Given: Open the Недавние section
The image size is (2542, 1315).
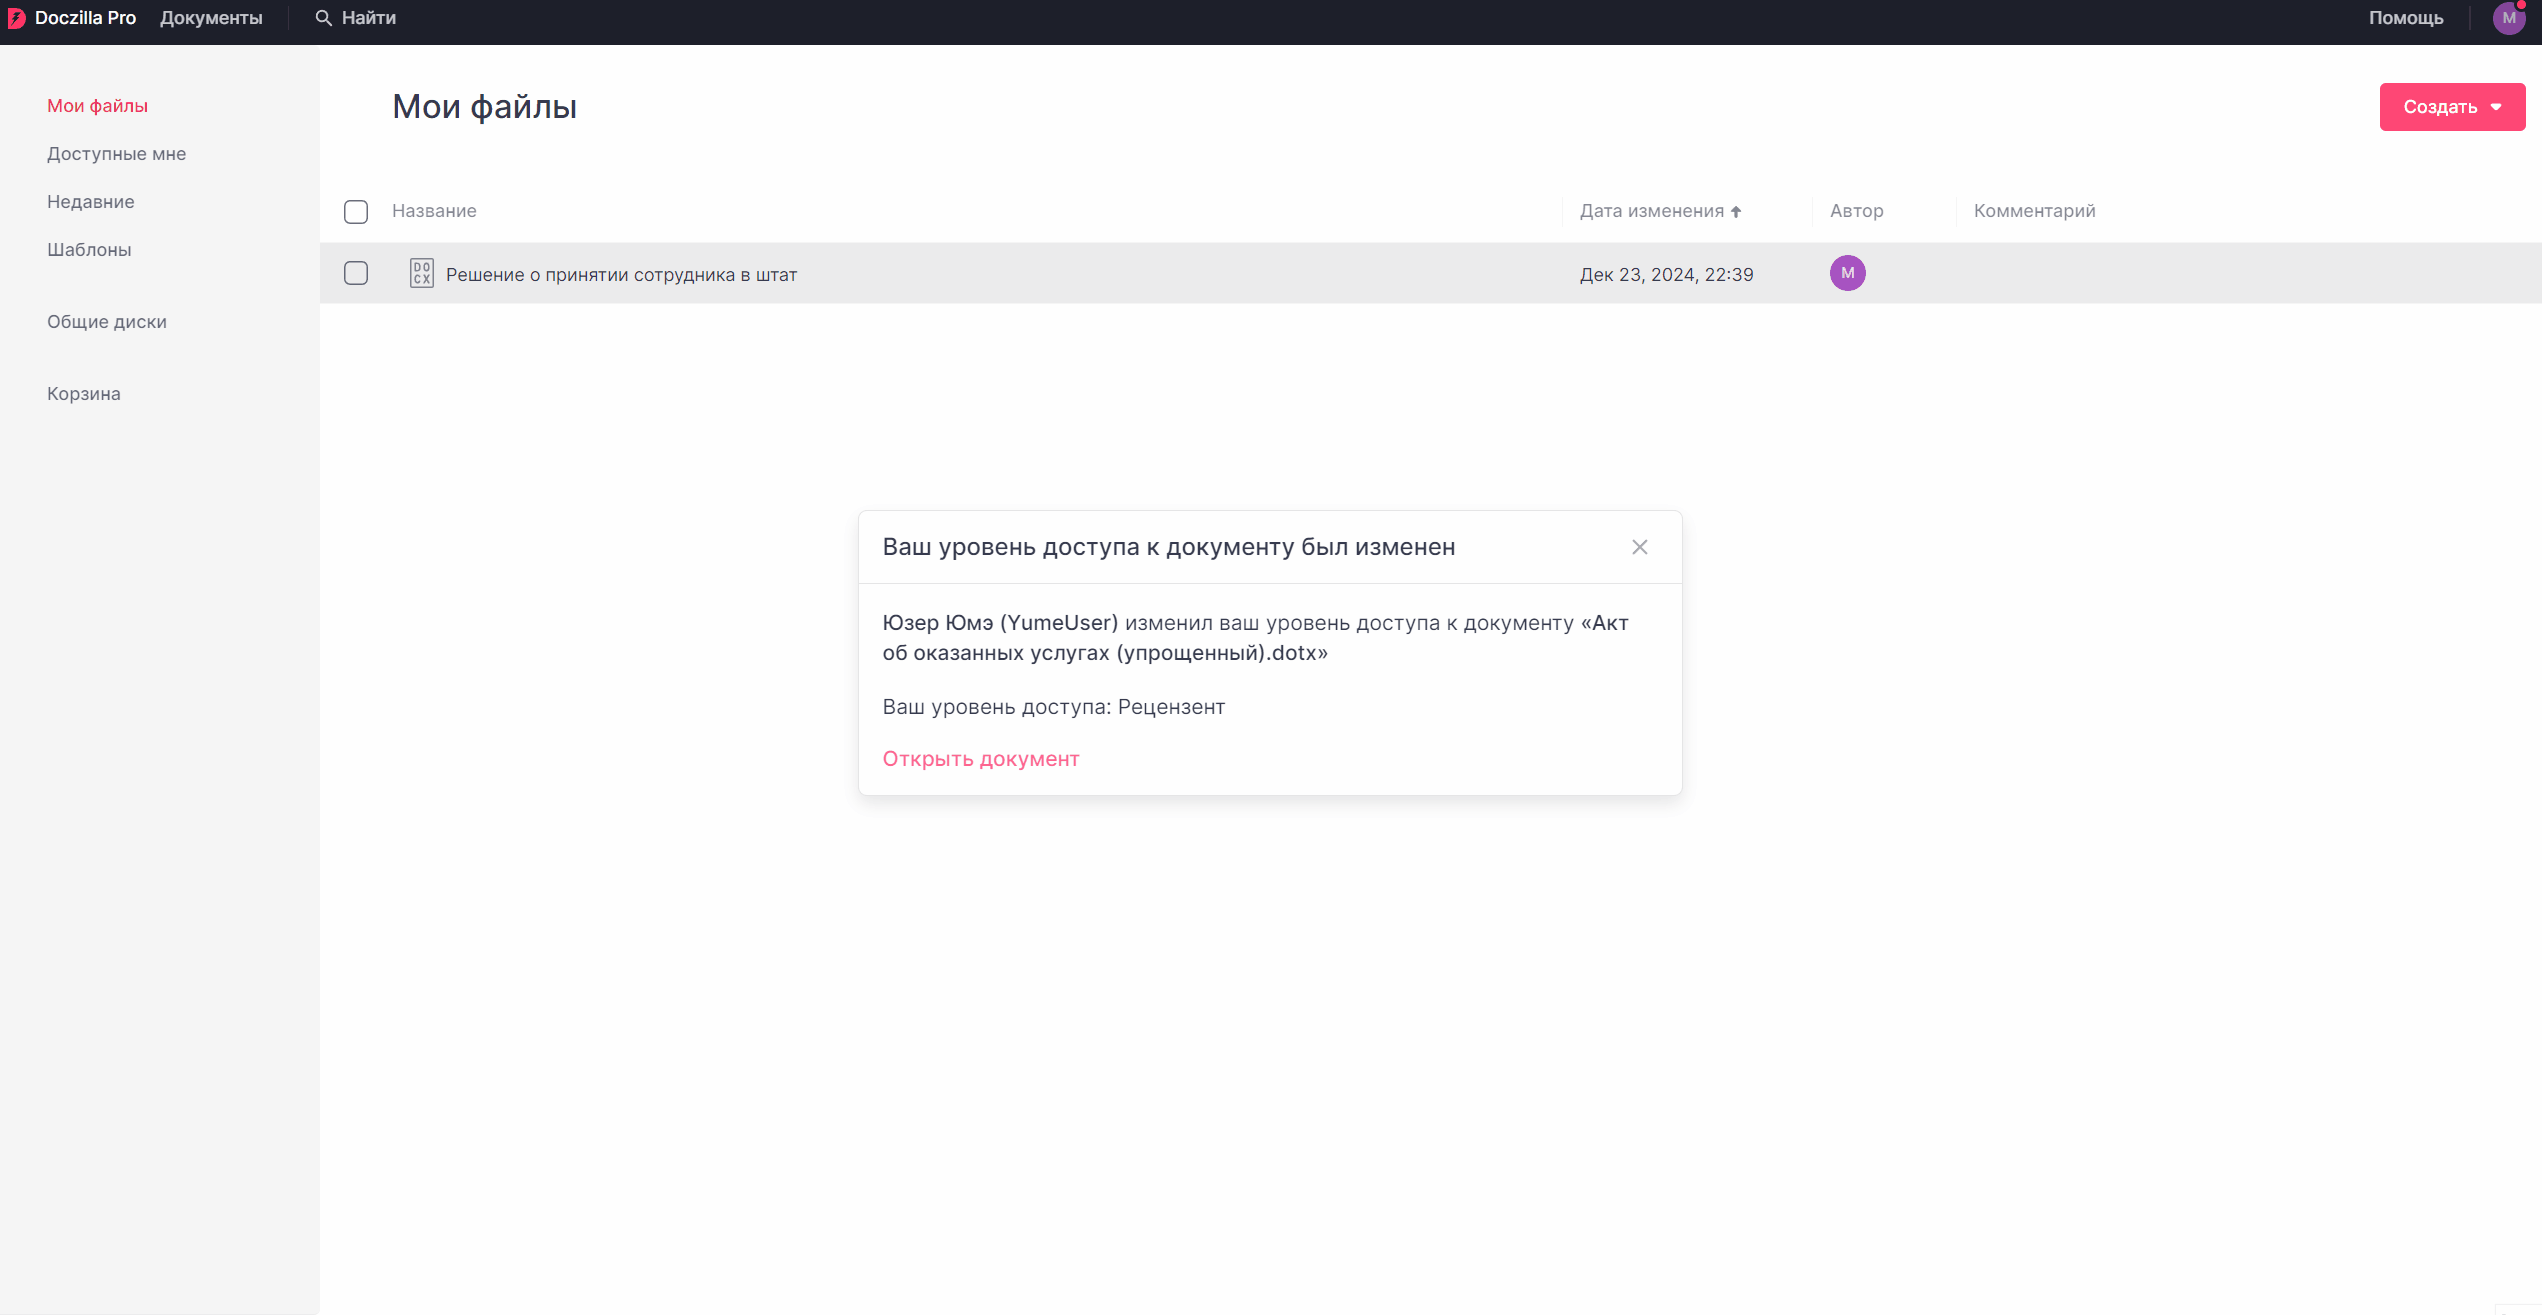Looking at the screenshot, I should click(90, 202).
